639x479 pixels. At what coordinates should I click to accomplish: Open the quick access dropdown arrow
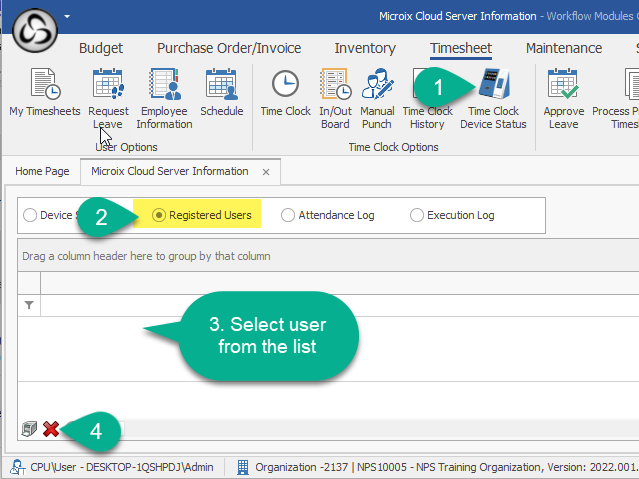[67, 17]
